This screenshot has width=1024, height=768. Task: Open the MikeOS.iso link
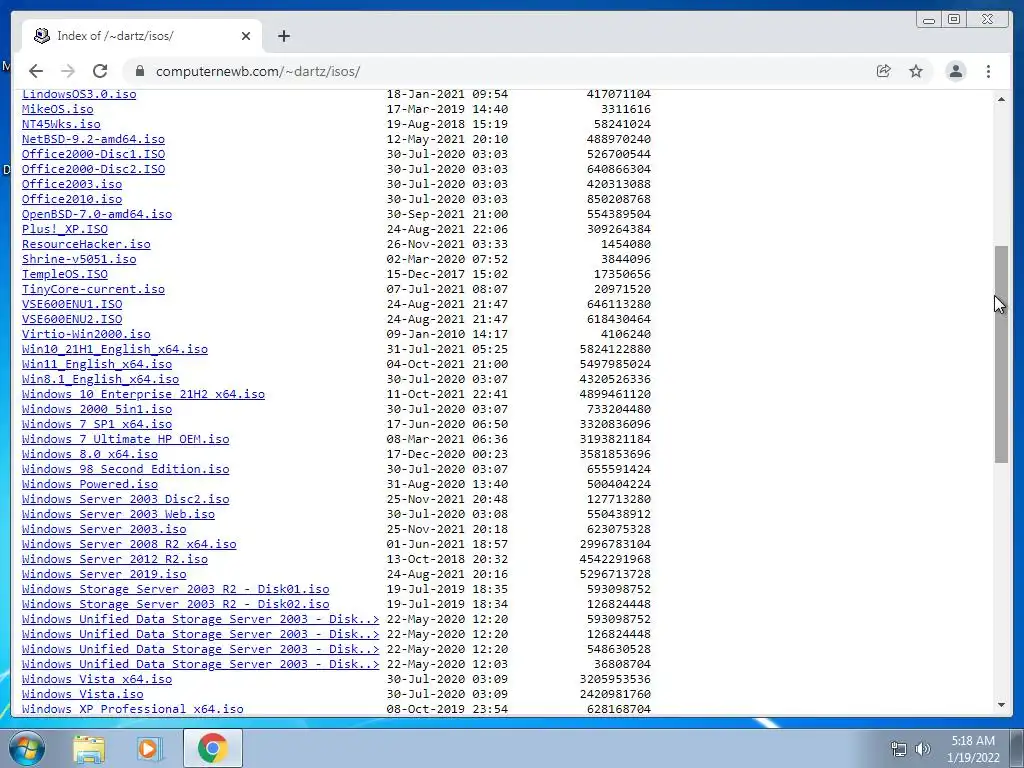57,109
